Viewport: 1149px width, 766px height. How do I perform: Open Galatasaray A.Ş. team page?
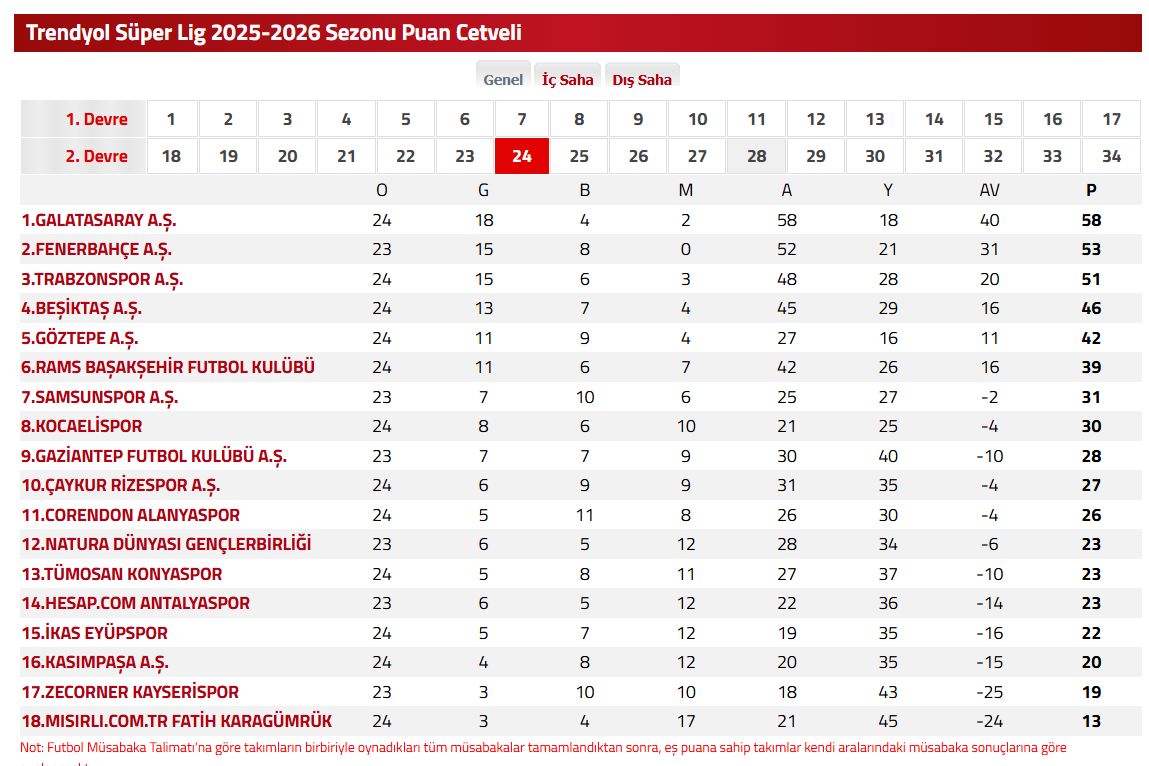click(98, 220)
